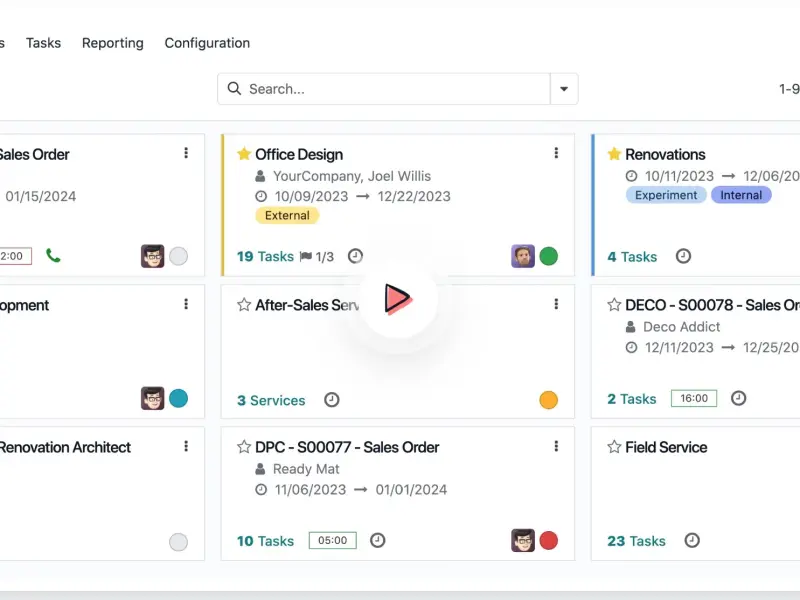Screen dimensions: 800x600
Task: Click the green status circle on Office Design
Action: coord(549,256)
